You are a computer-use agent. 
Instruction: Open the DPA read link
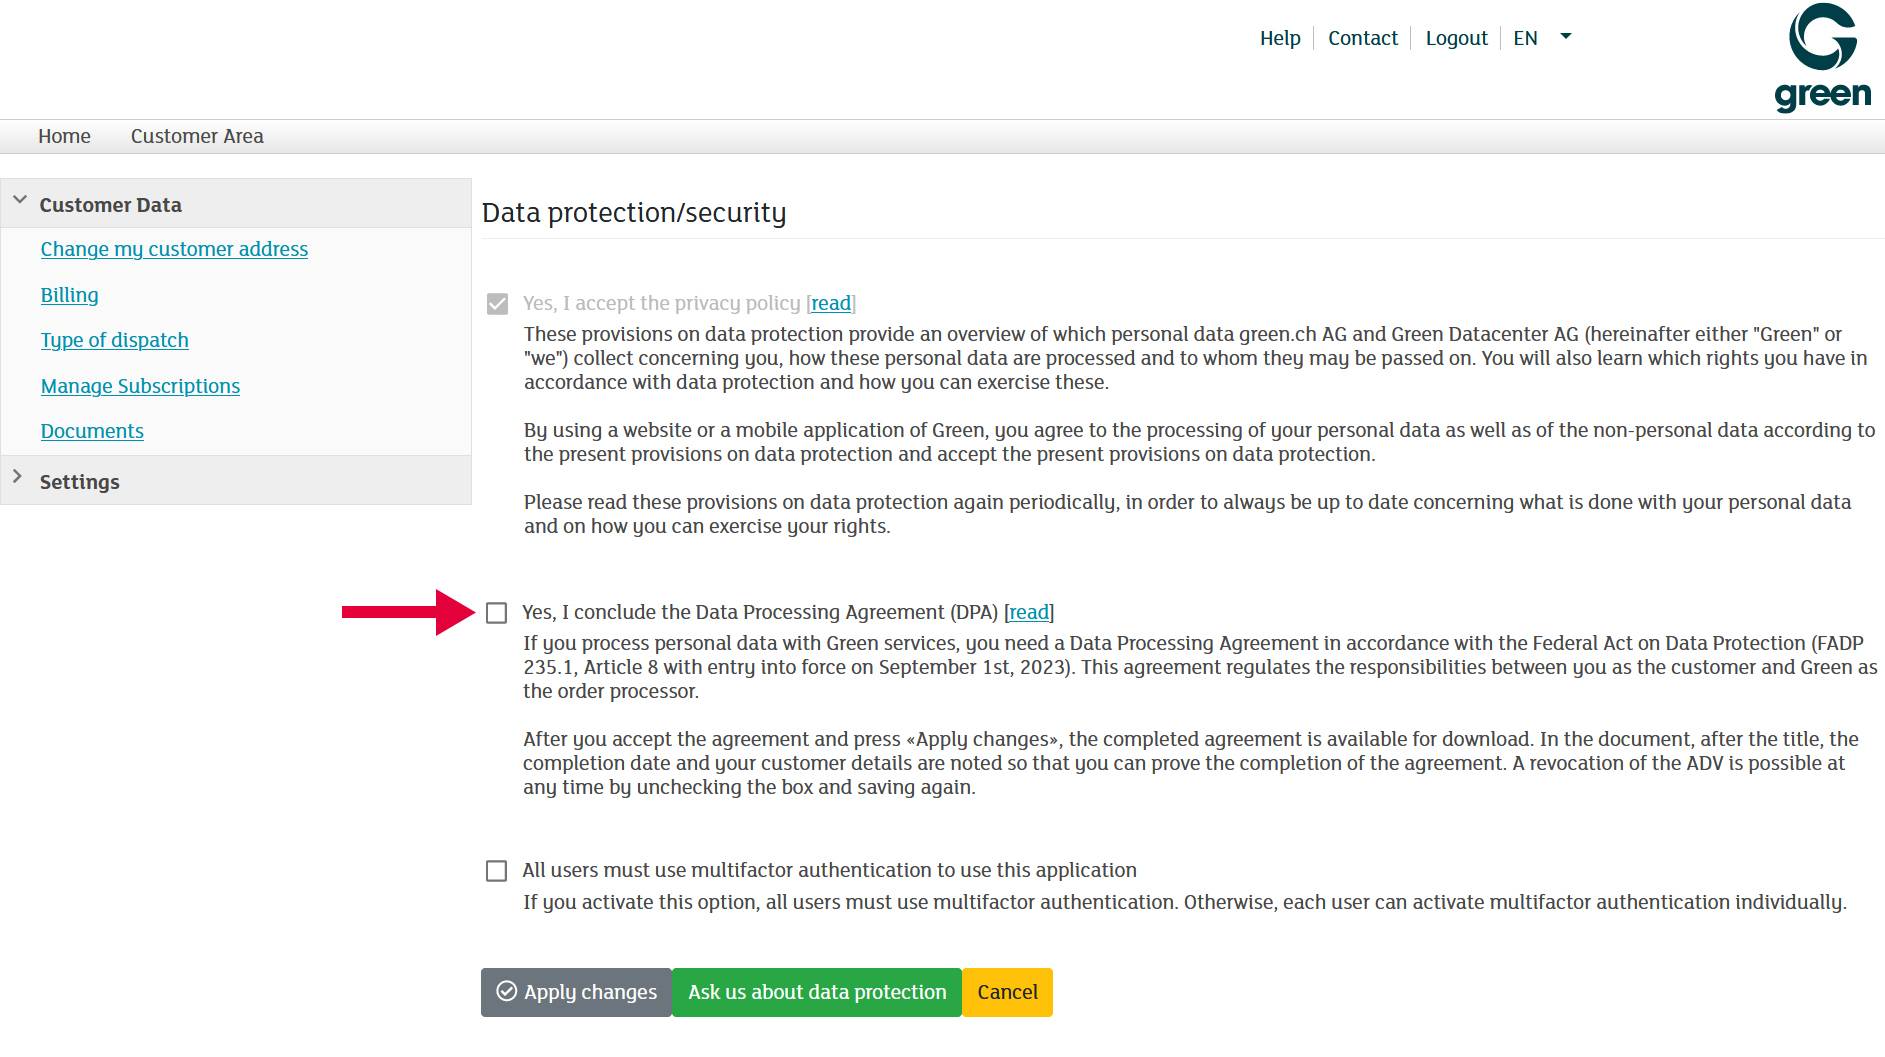click(1029, 612)
